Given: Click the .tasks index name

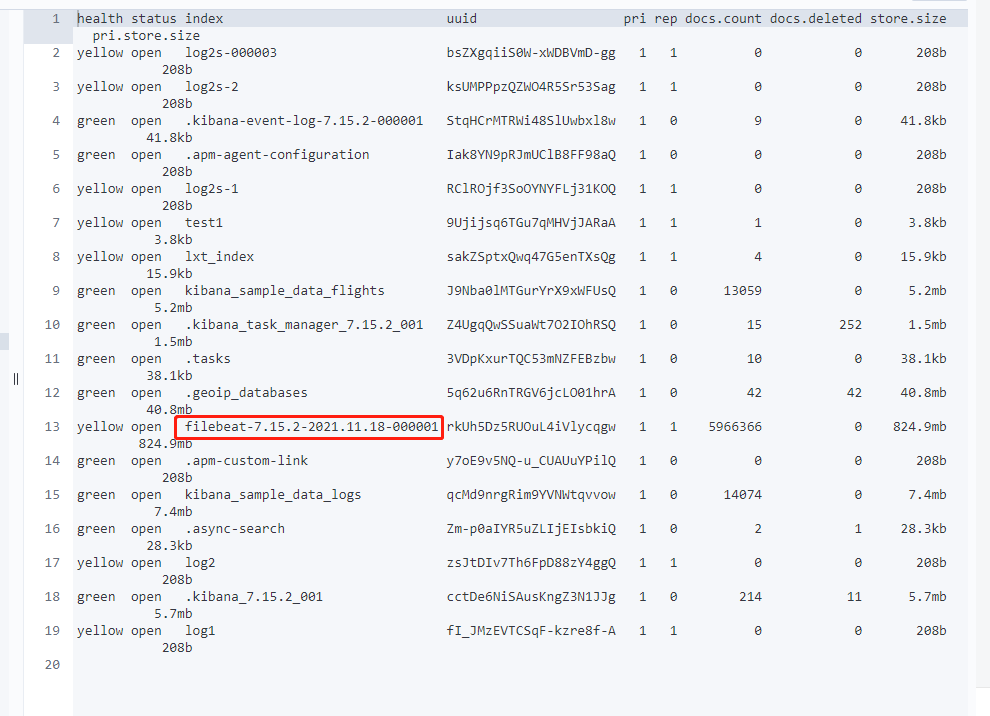Looking at the screenshot, I should tap(208, 359).
